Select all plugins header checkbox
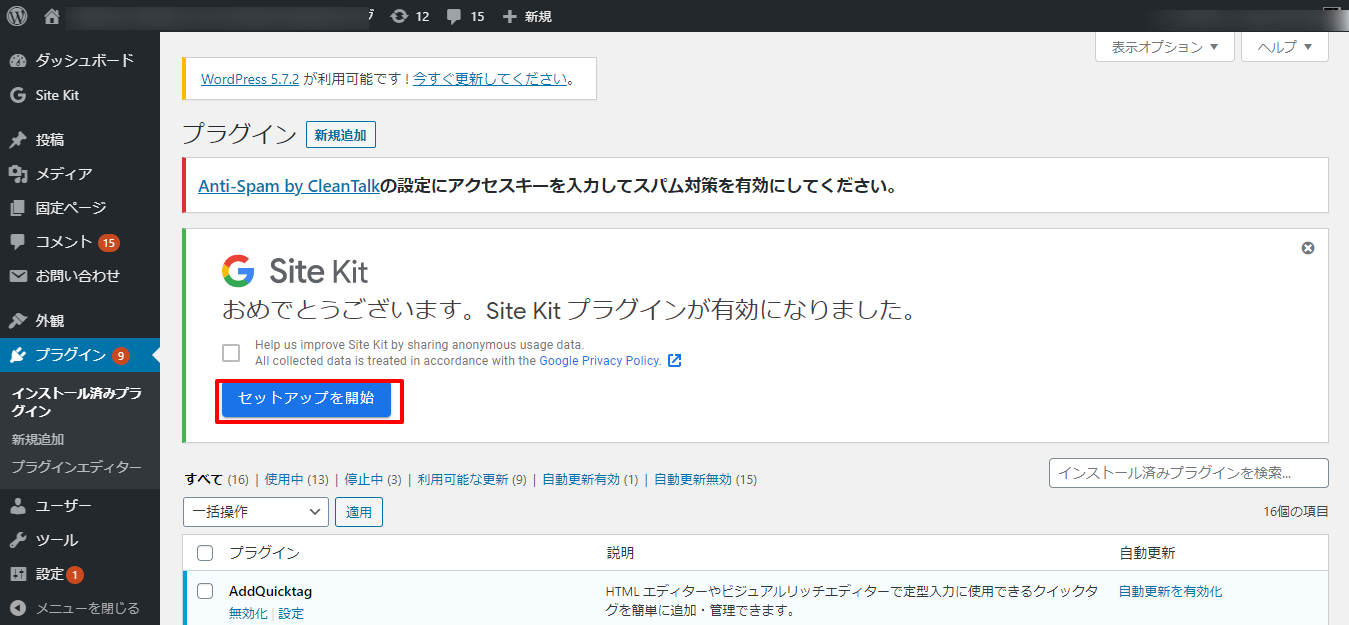Screen dimensions: 1349x625 click(x=205, y=553)
